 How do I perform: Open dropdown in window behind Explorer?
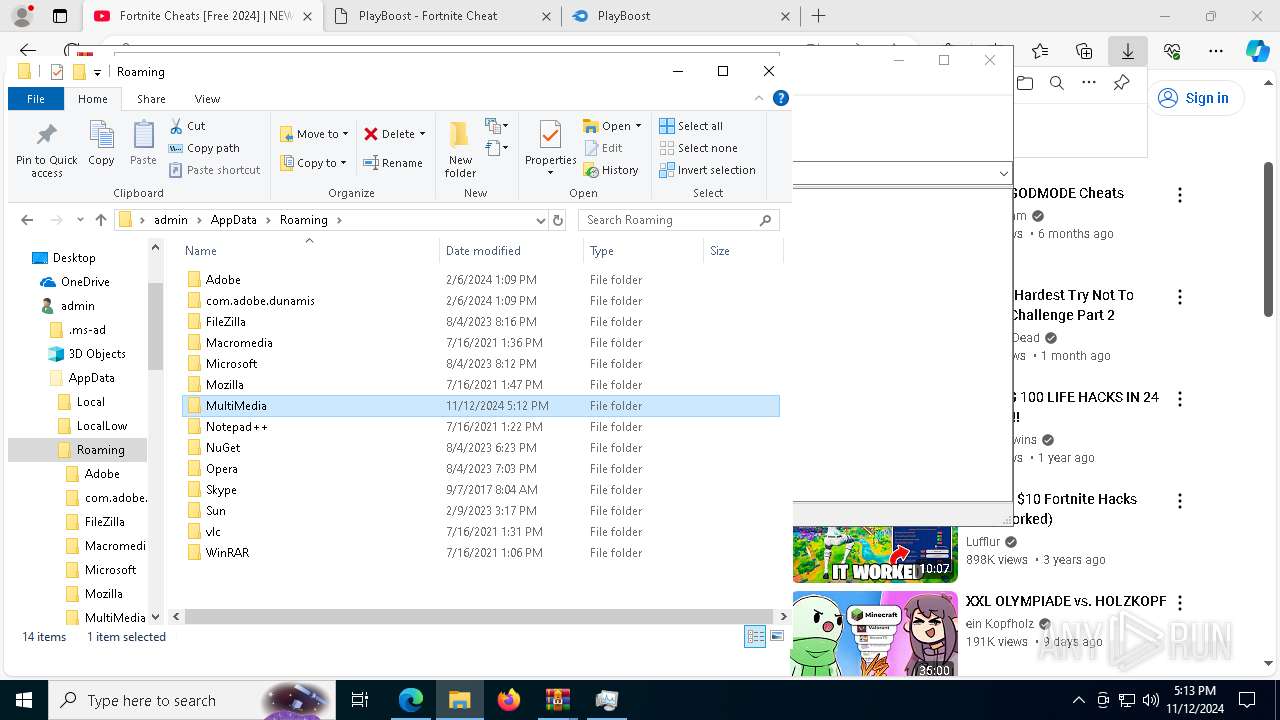1003,173
